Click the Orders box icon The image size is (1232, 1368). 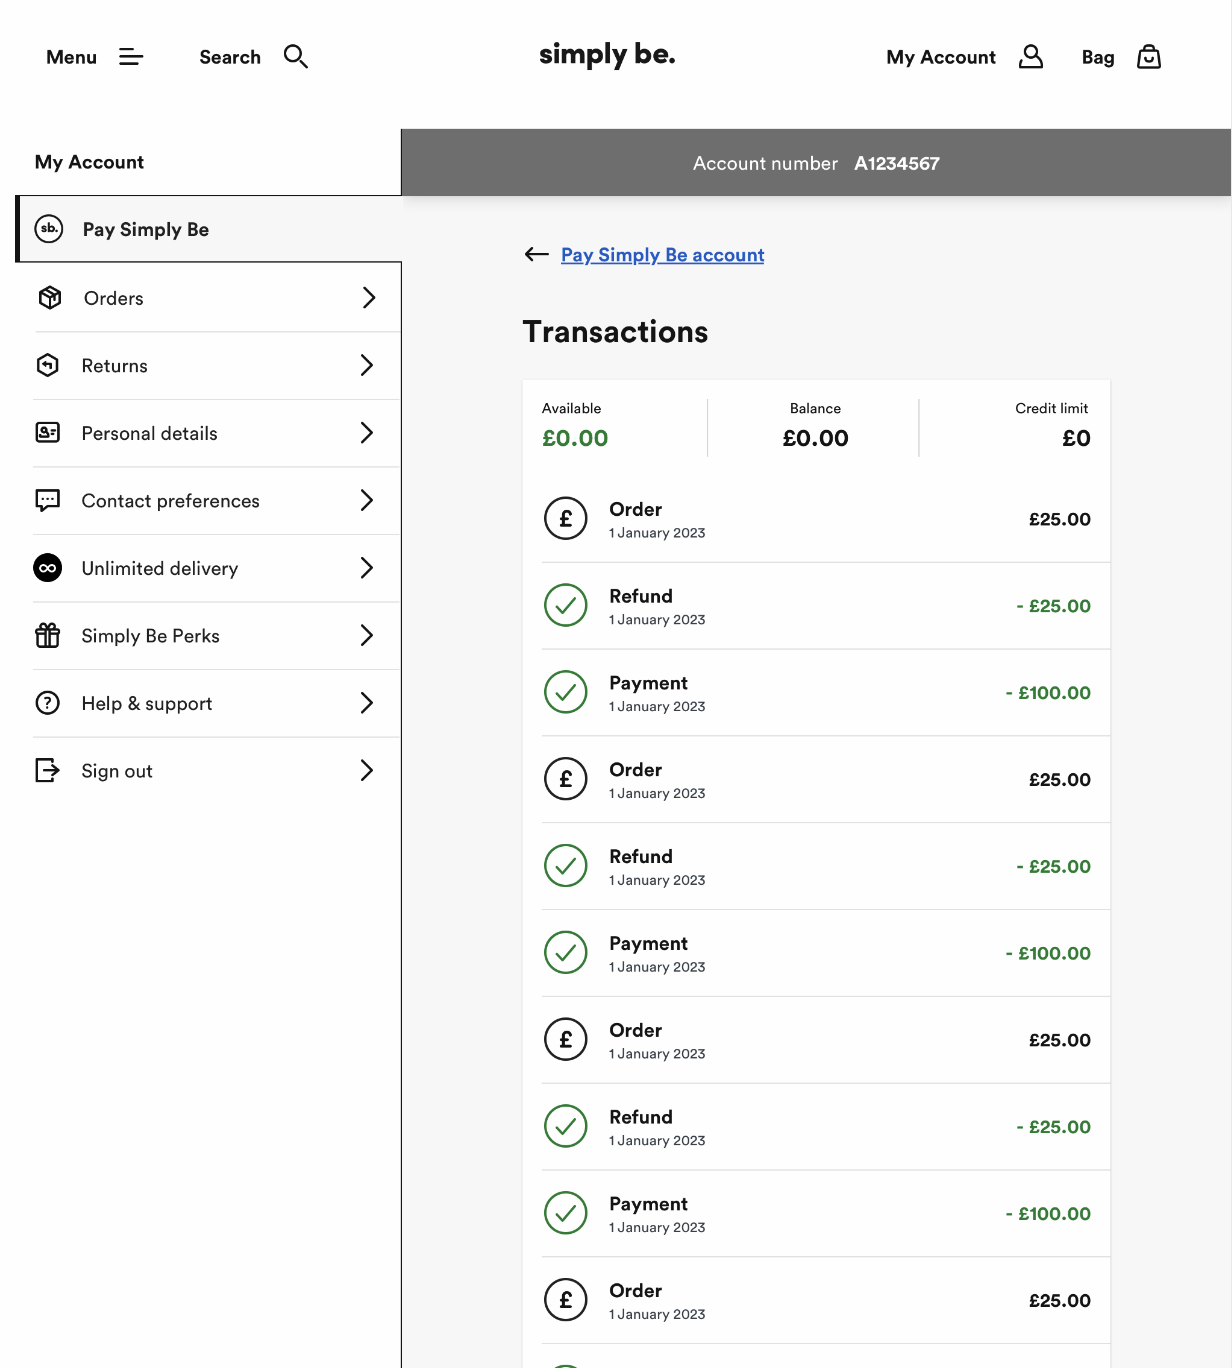(x=50, y=298)
